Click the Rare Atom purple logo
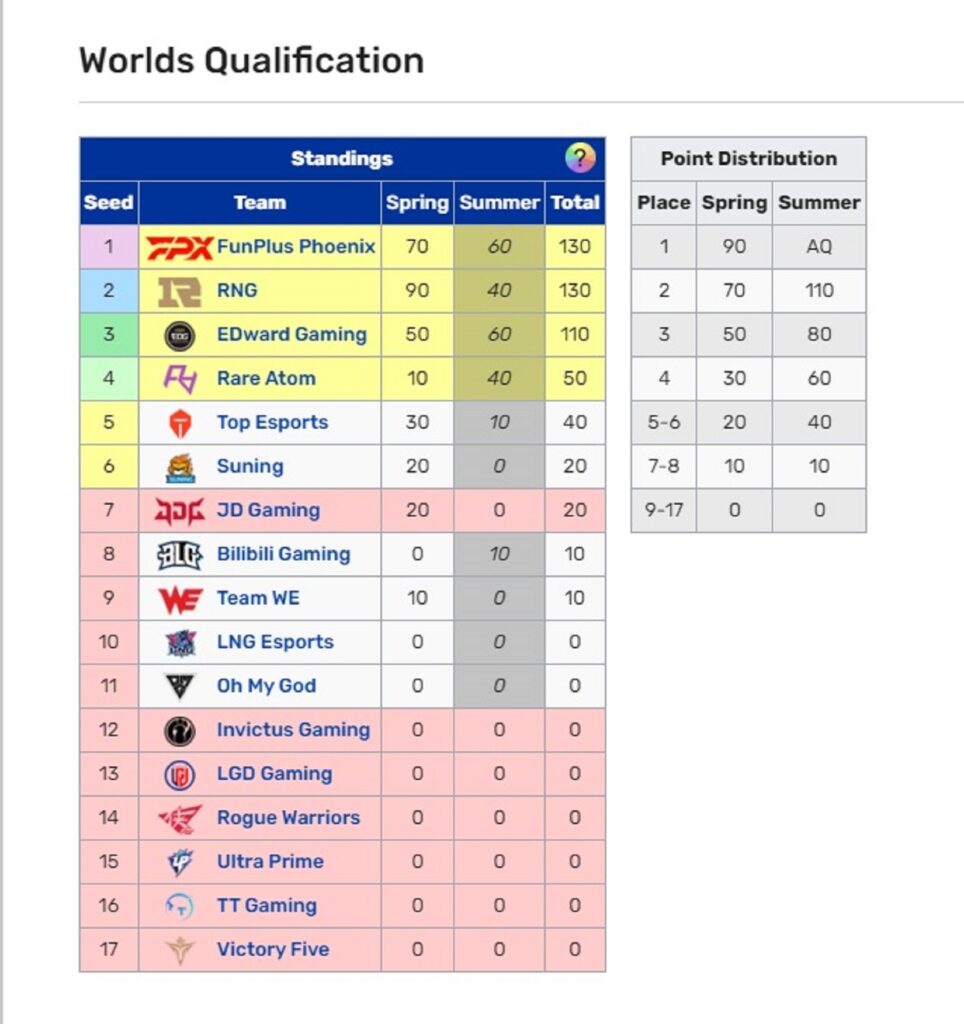Viewport: 964px width, 1024px height. click(x=180, y=379)
